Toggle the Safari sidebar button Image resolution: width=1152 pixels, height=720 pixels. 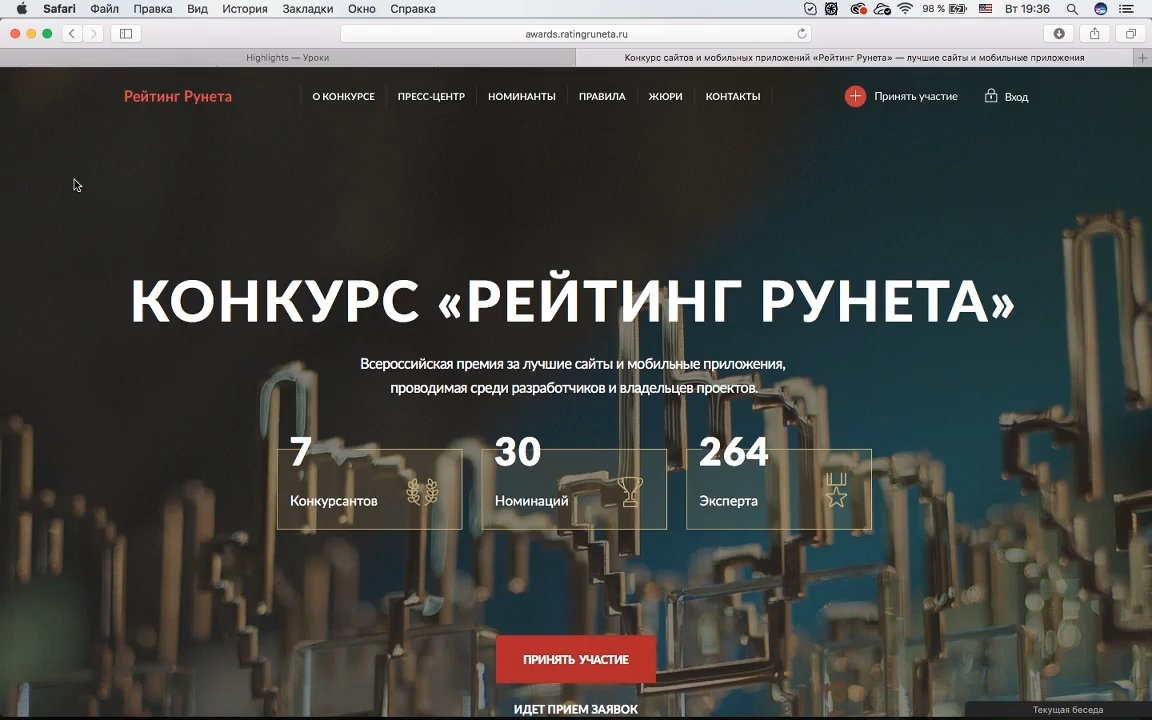click(126, 33)
